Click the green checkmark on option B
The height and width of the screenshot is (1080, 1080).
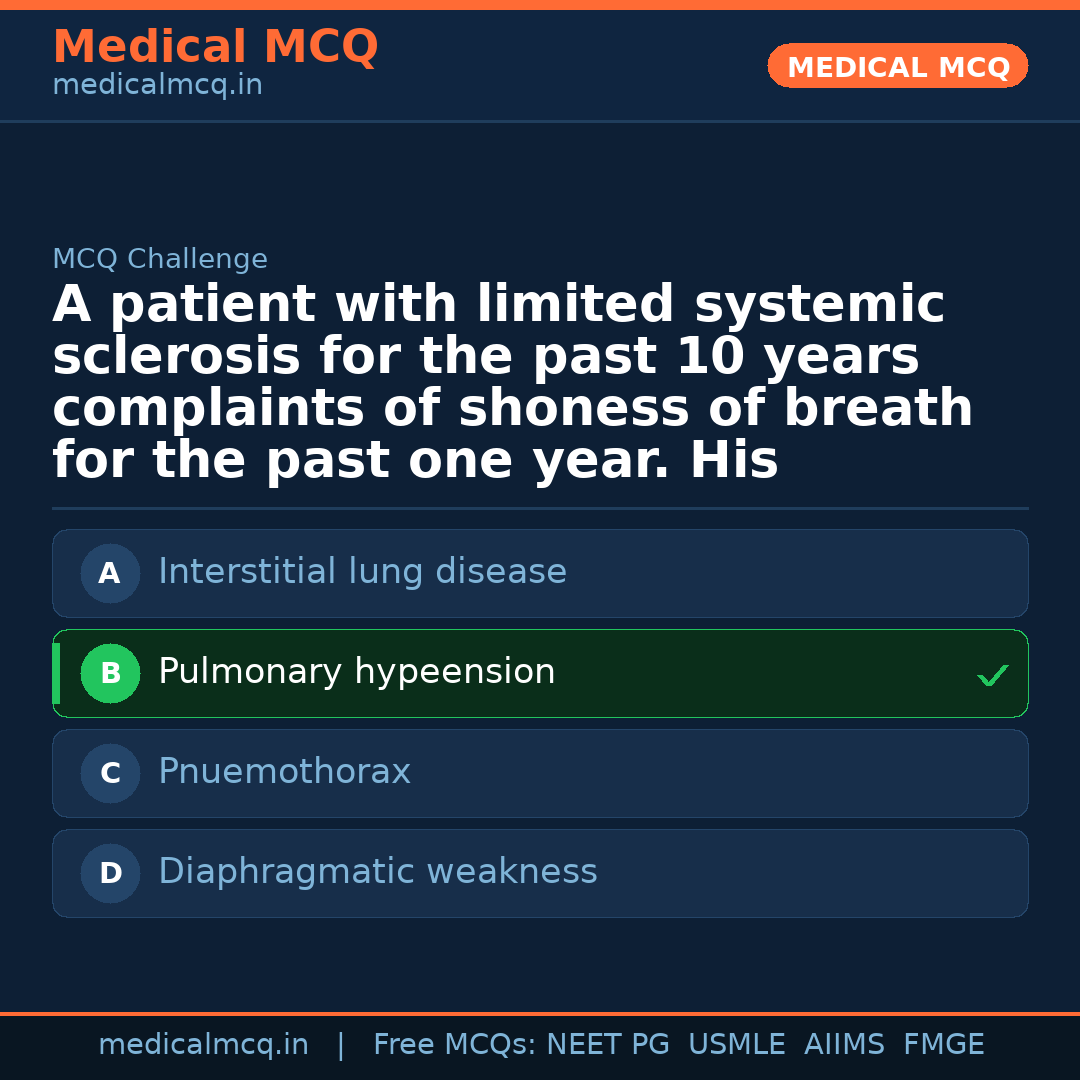[992, 676]
